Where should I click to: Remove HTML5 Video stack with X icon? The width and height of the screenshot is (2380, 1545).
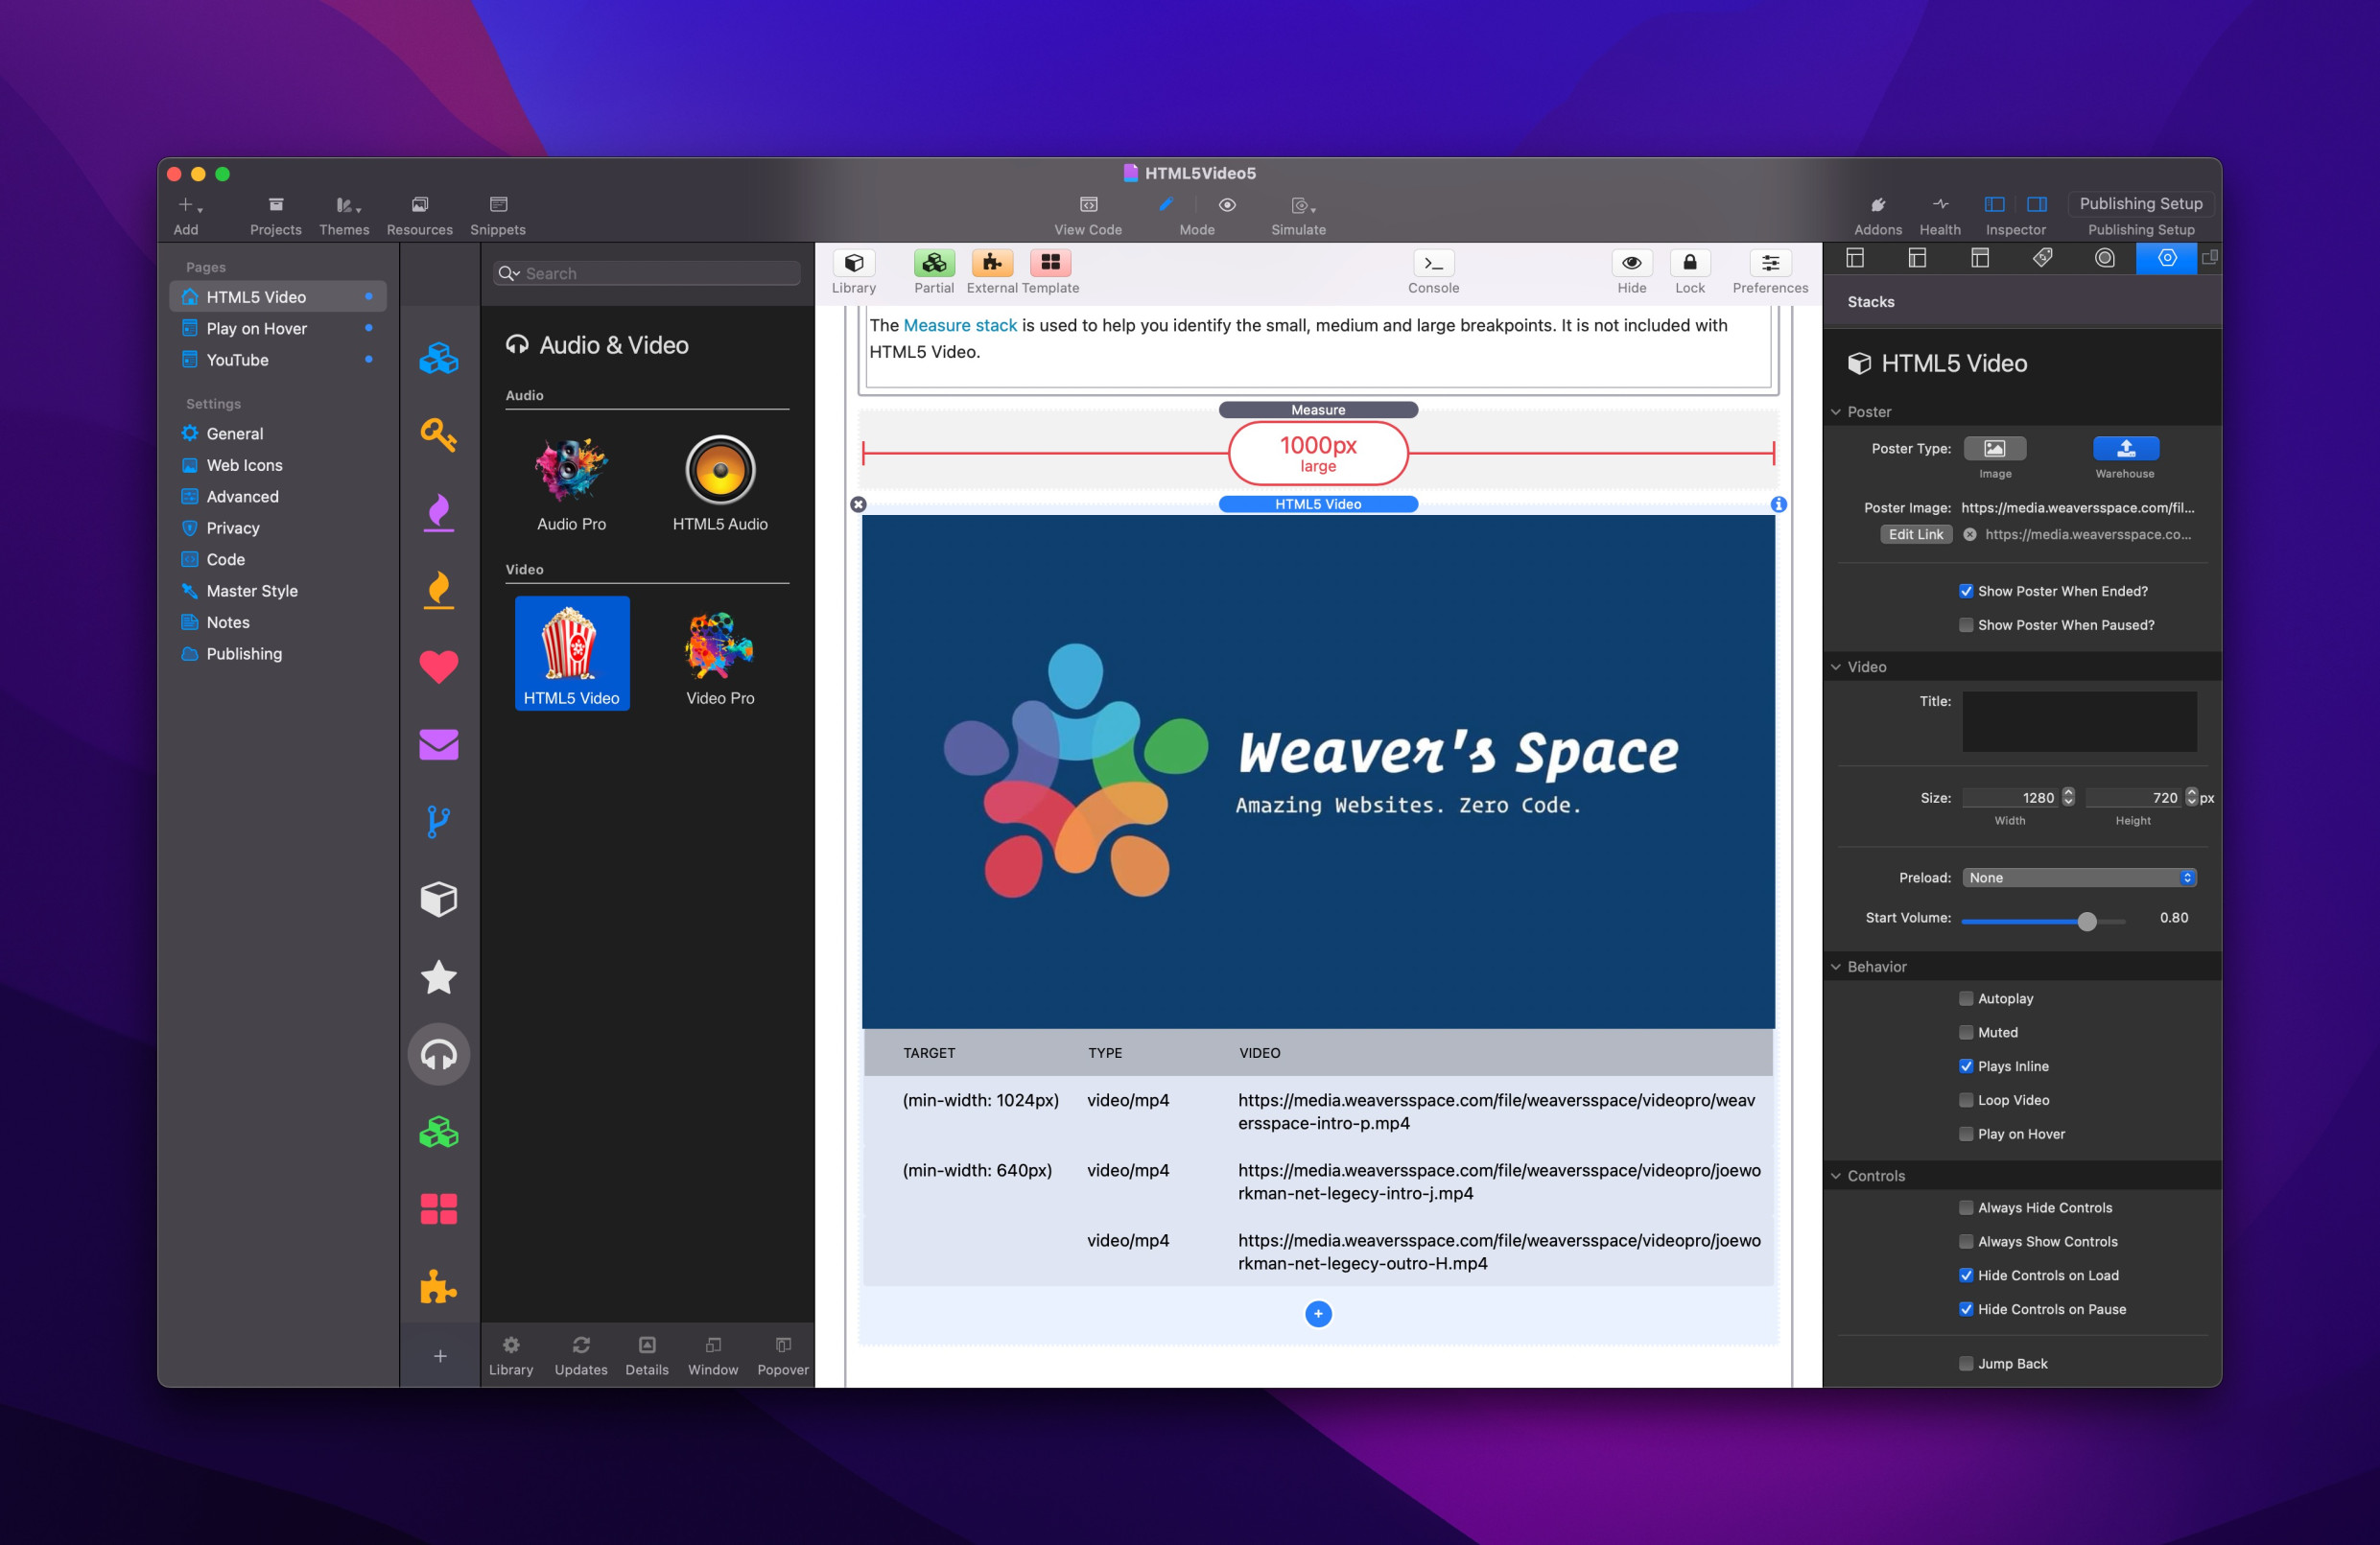[x=858, y=505]
